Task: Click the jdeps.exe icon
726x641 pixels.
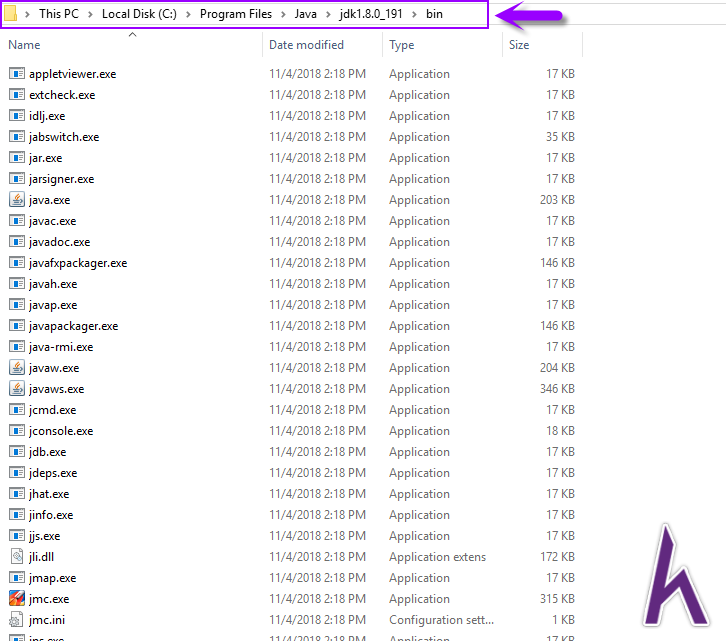Action: click(17, 472)
